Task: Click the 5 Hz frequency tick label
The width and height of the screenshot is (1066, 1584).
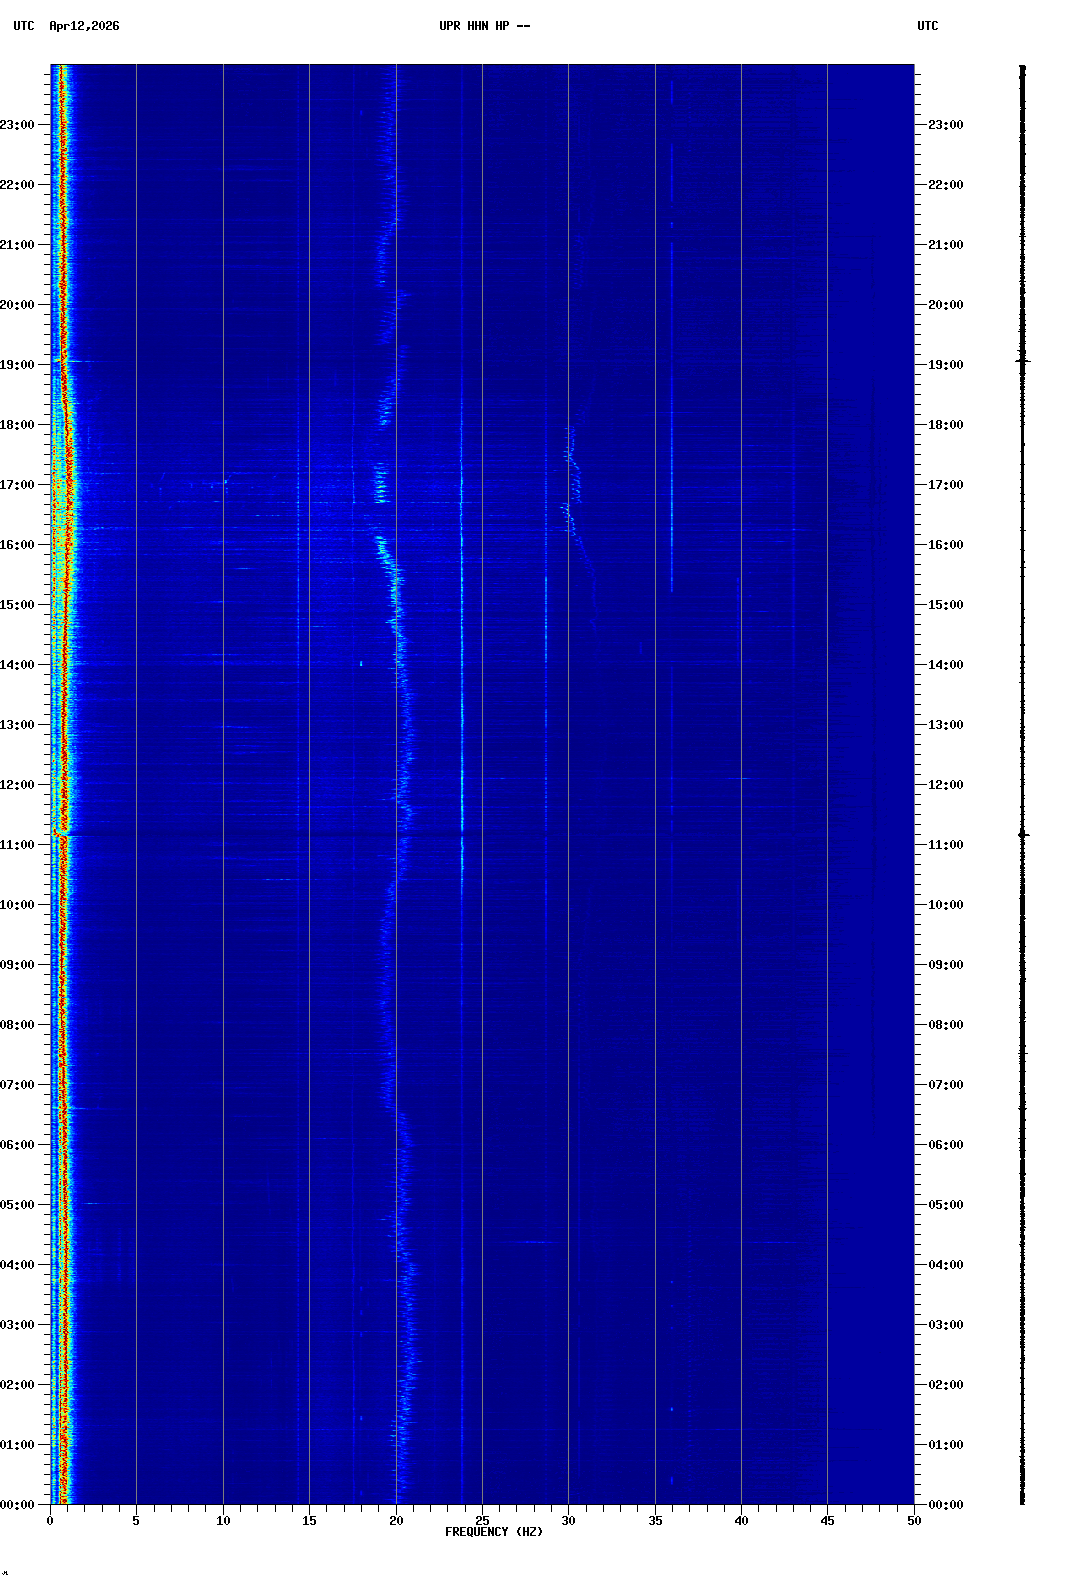Action: pyautogui.click(x=136, y=1521)
